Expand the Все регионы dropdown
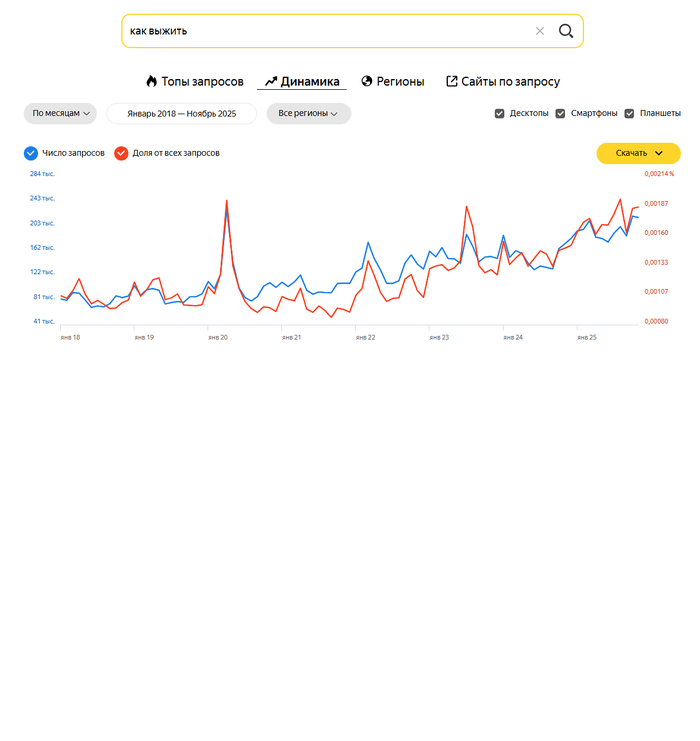This screenshot has height=741, width=700. tap(308, 114)
